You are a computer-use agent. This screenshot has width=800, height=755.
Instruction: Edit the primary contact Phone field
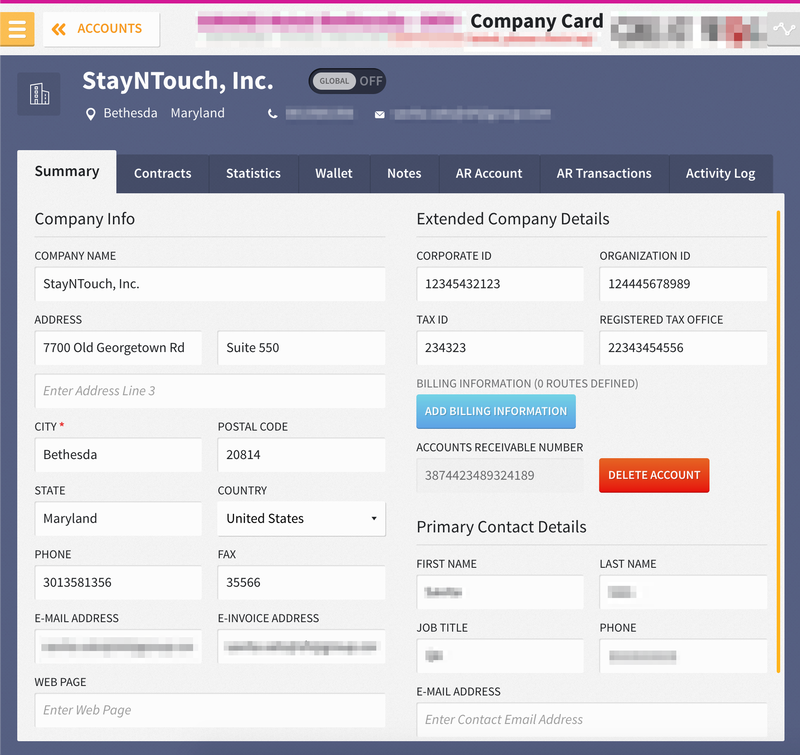683,656
